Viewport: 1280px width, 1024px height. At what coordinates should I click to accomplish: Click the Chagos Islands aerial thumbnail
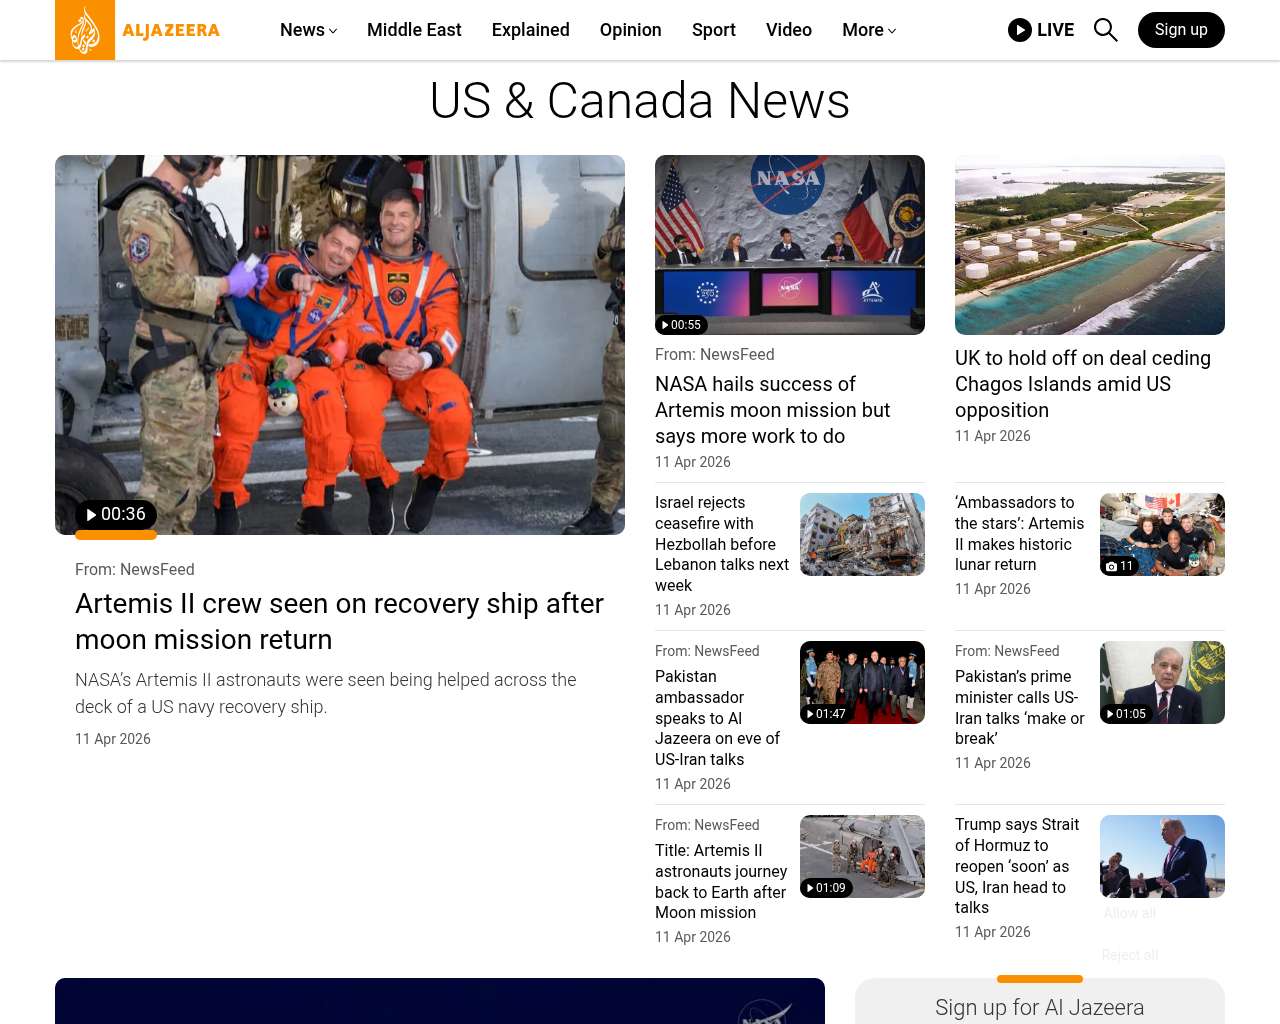click(1089, 245)
